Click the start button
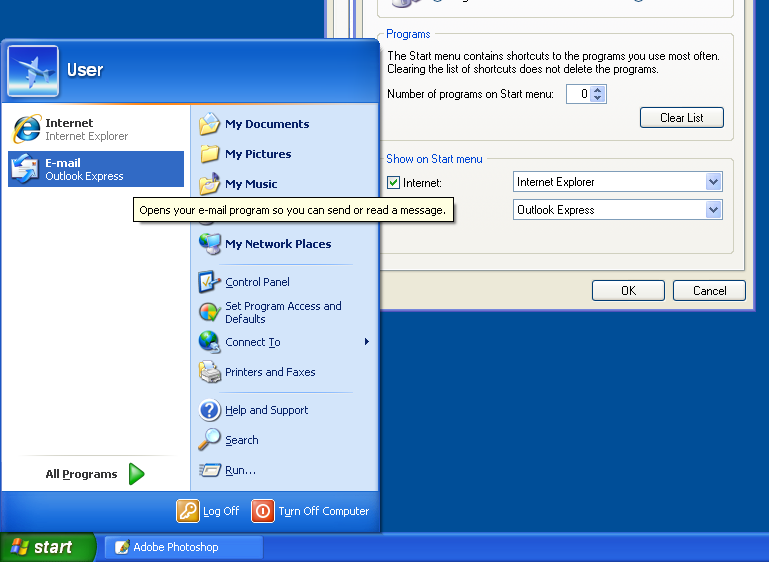Image resolution: width=769 pixels, height=562 pixels. coord(48,547)
